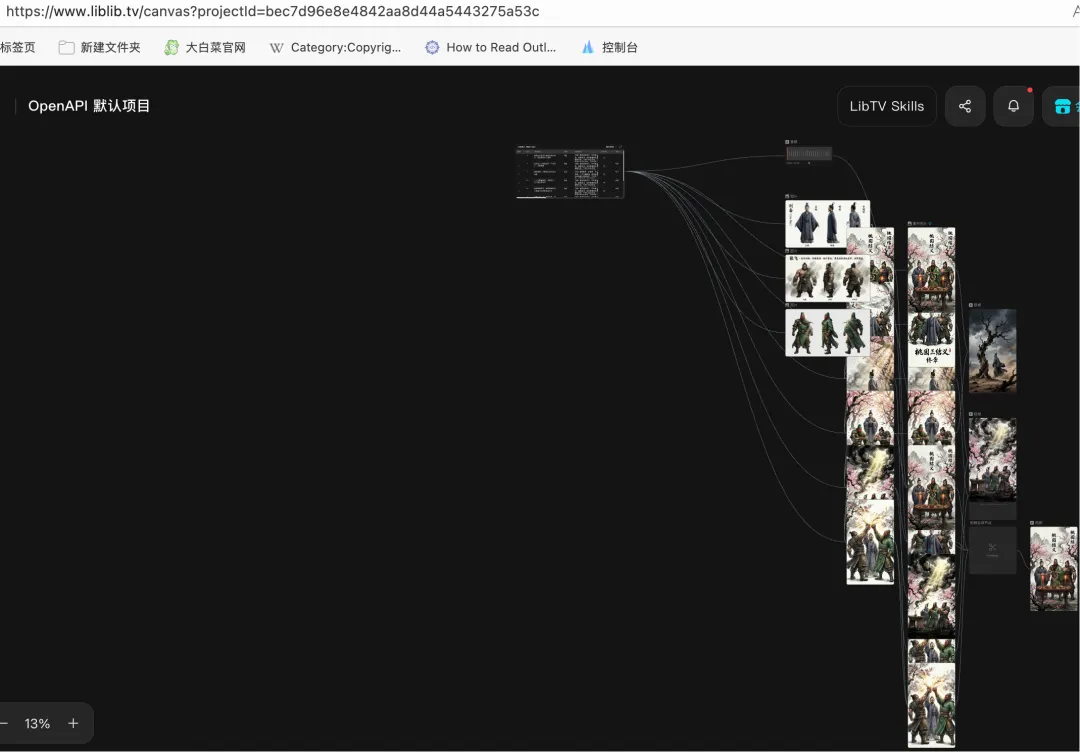Open notifications bell icon
The height and width of the screenshot is (752, 1080).
tap(1013, 106)
